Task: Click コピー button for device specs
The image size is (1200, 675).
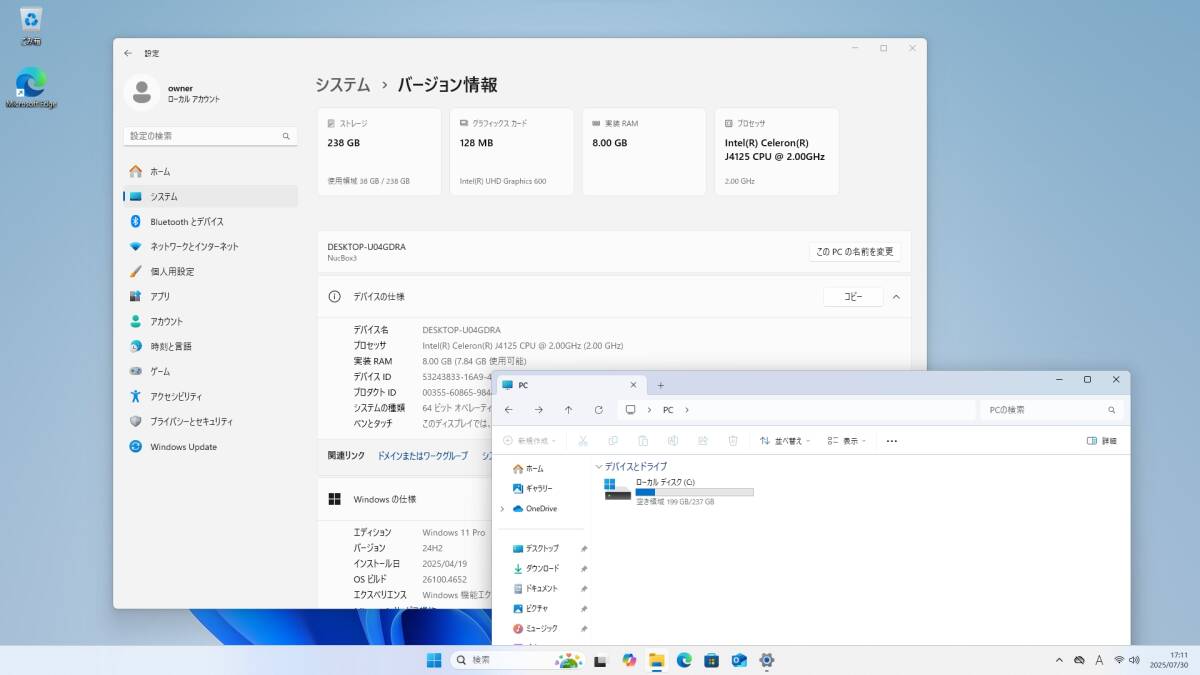Action: point(853,297)
